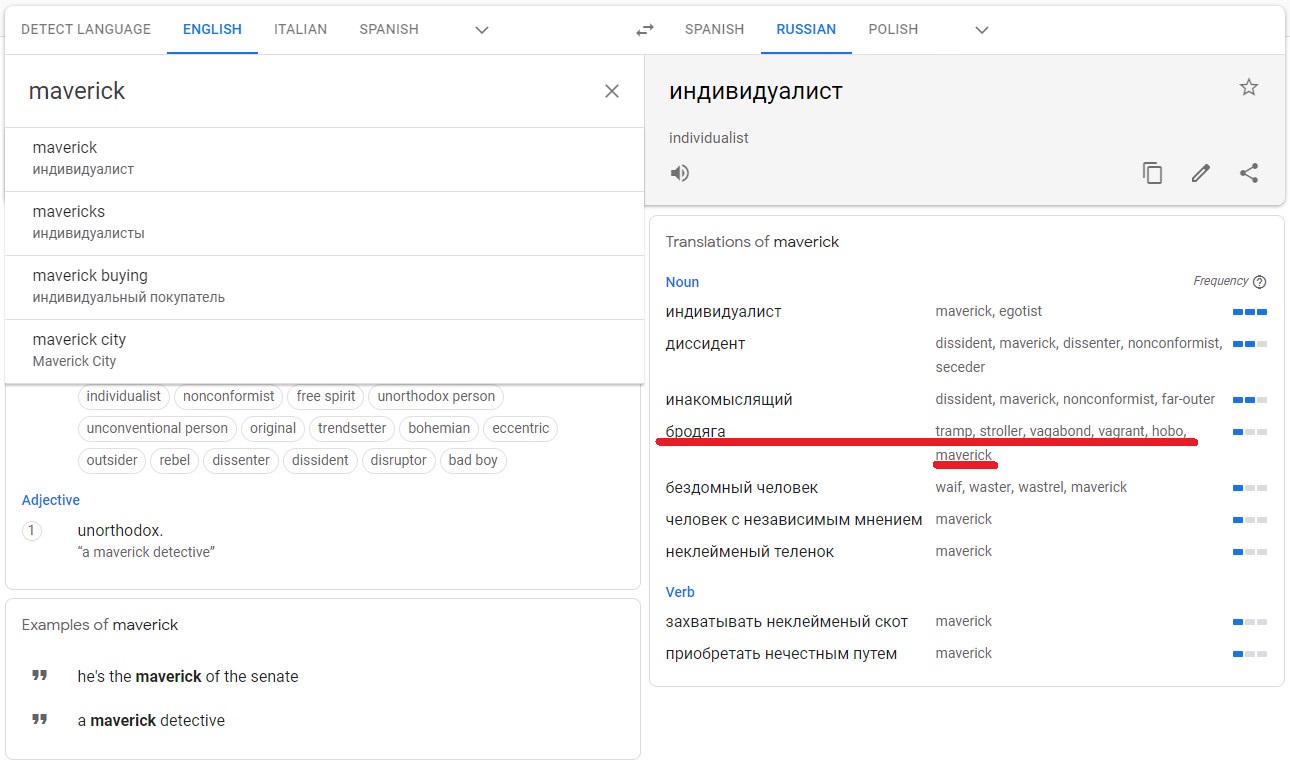Choose the 'mavericks' suggestion
This screenshot has height=766, width=1290.
[x=325, y=223]
